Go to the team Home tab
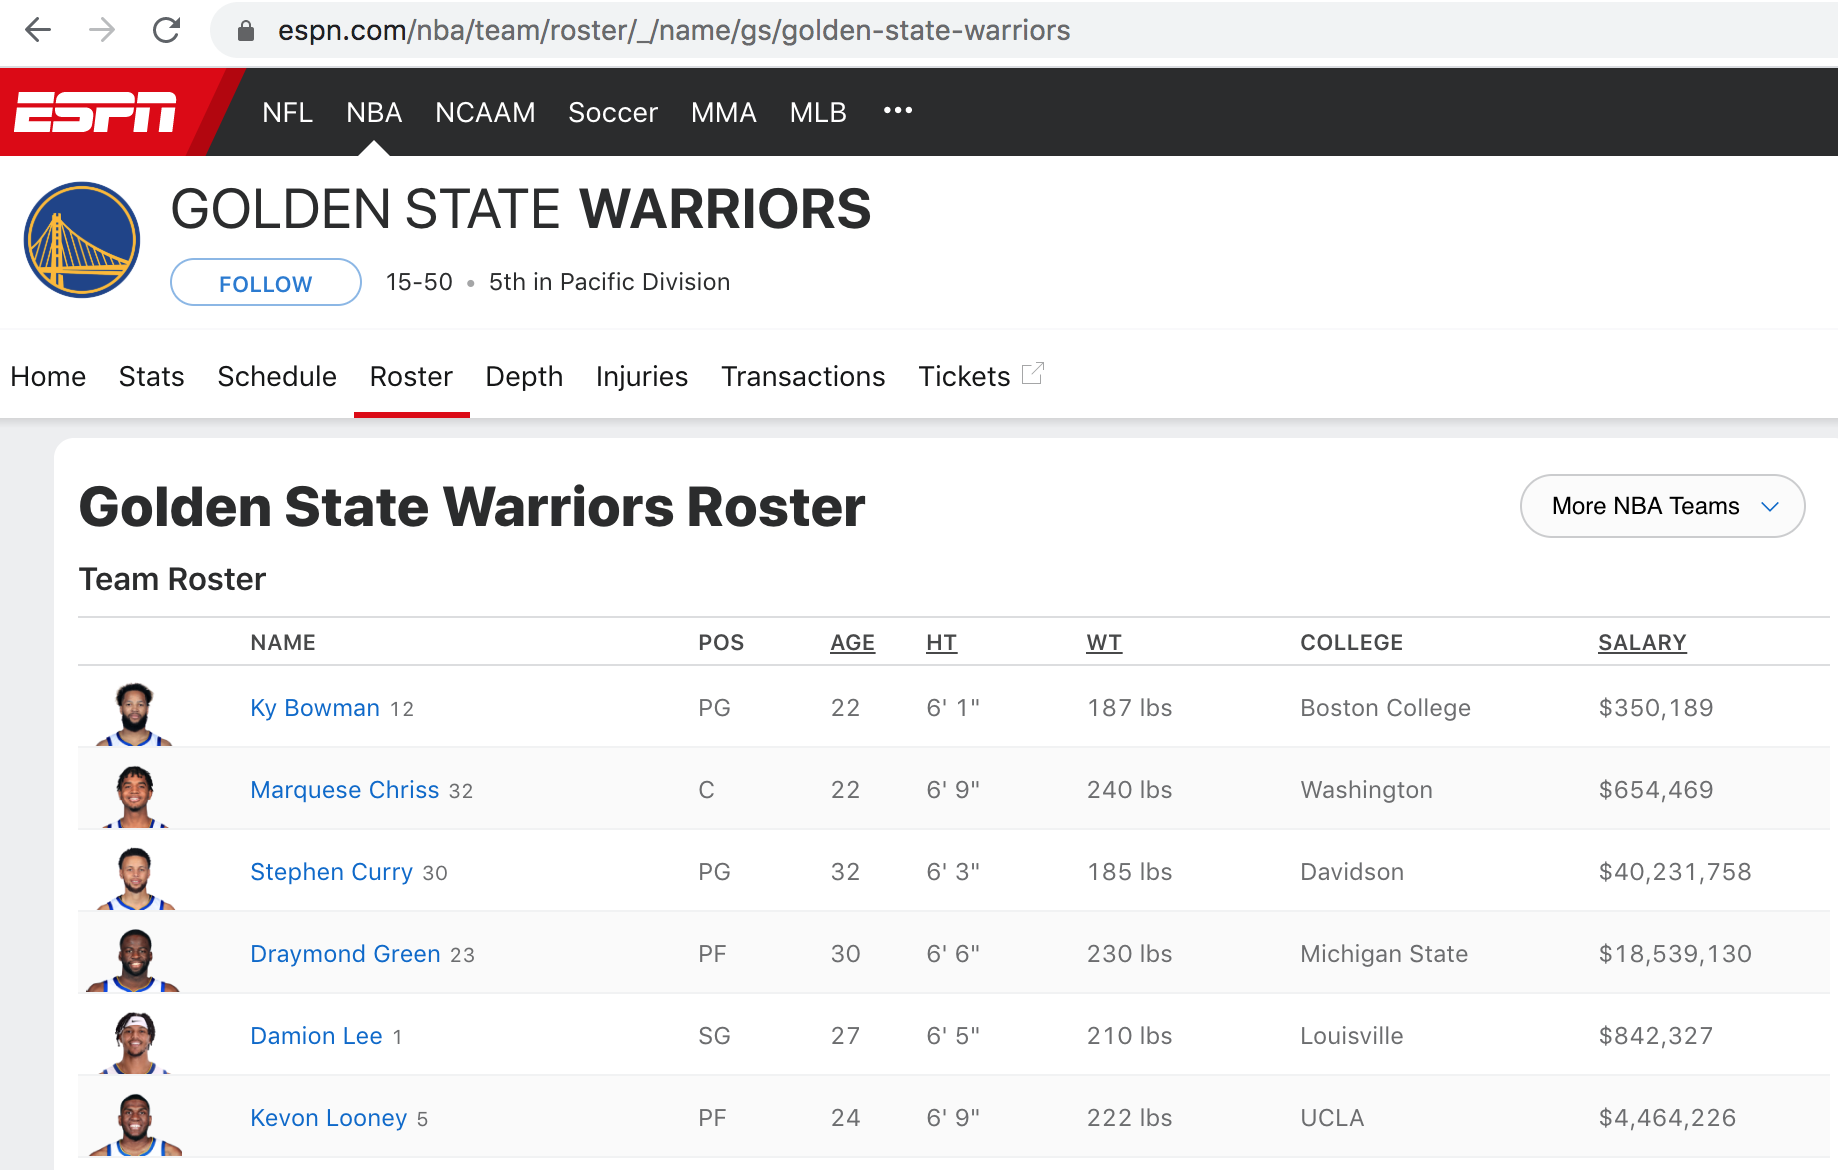This screenshot has width=1838, height=1170. coord(48,376)
